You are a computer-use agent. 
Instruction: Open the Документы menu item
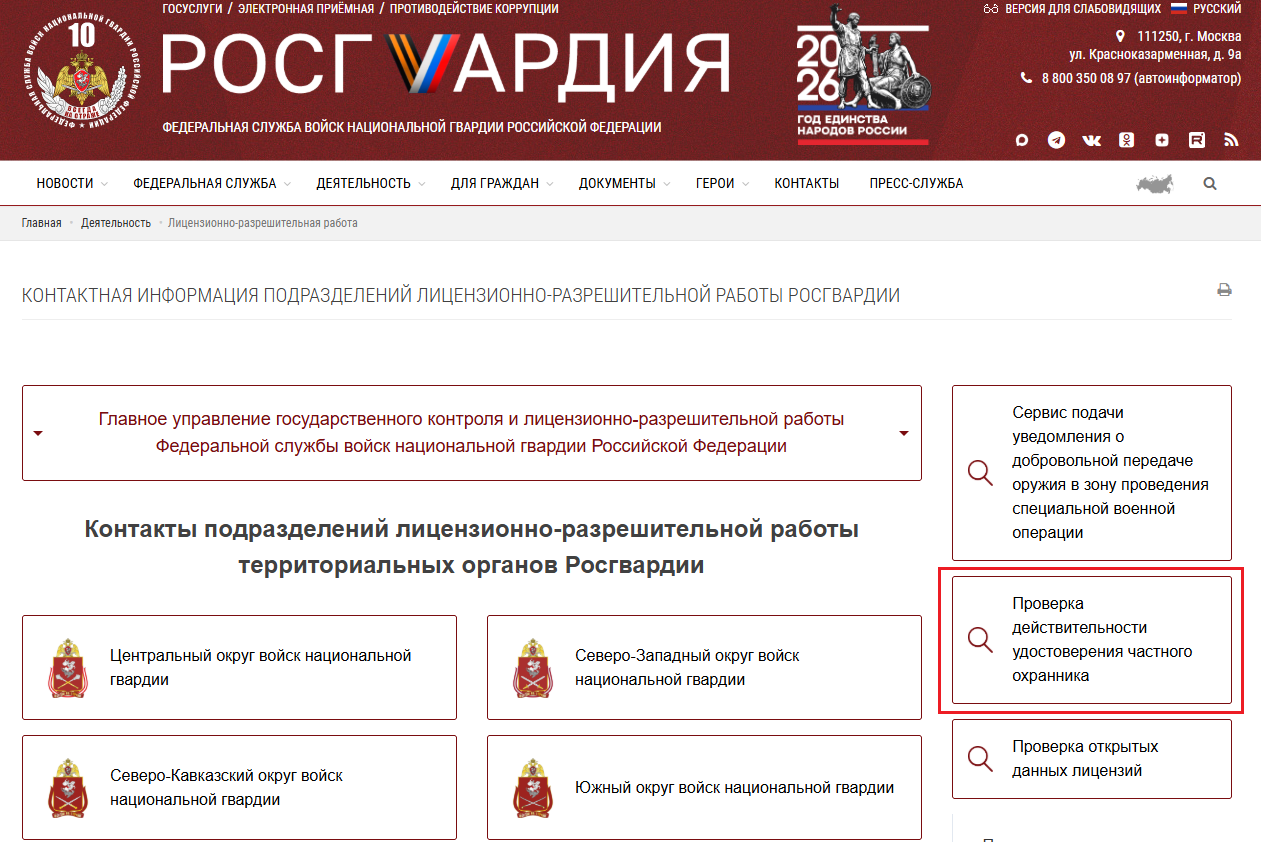tap(617, 184)
